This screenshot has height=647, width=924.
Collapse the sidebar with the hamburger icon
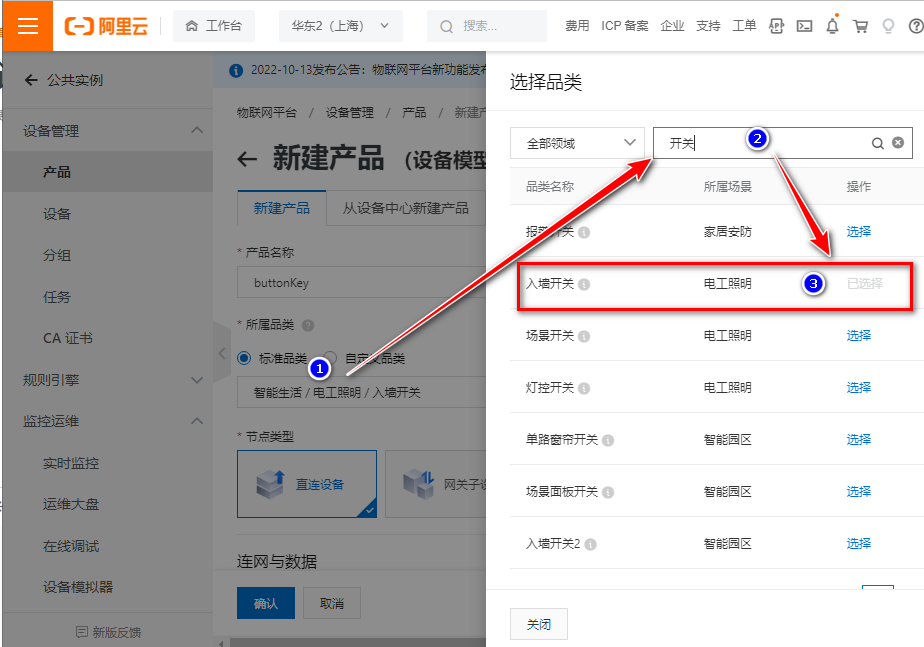(x=26, y=26)
